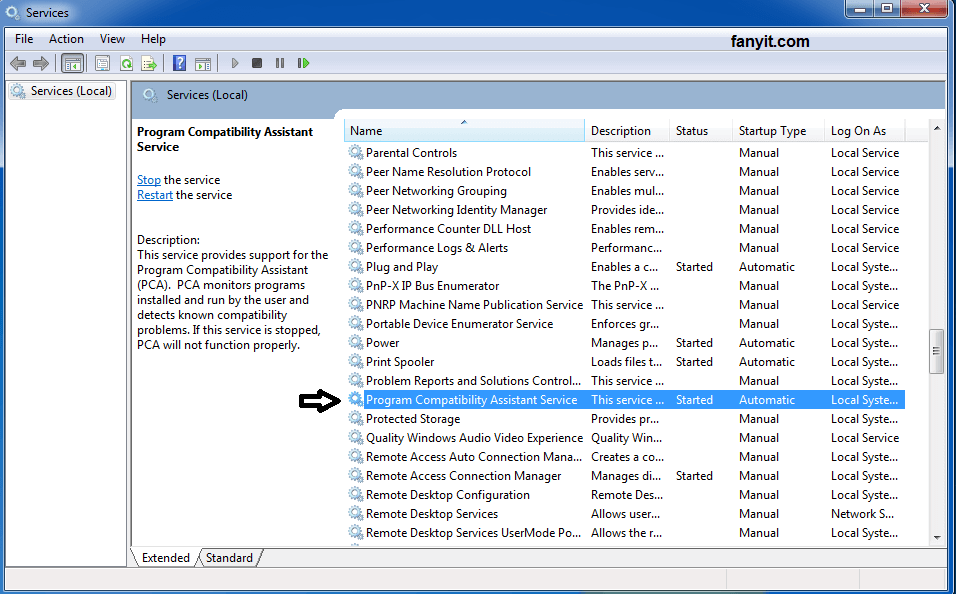Screen dimensions: 956x594
Task: Click the Back navigation arrow
Action: click(x=17, y=63)
